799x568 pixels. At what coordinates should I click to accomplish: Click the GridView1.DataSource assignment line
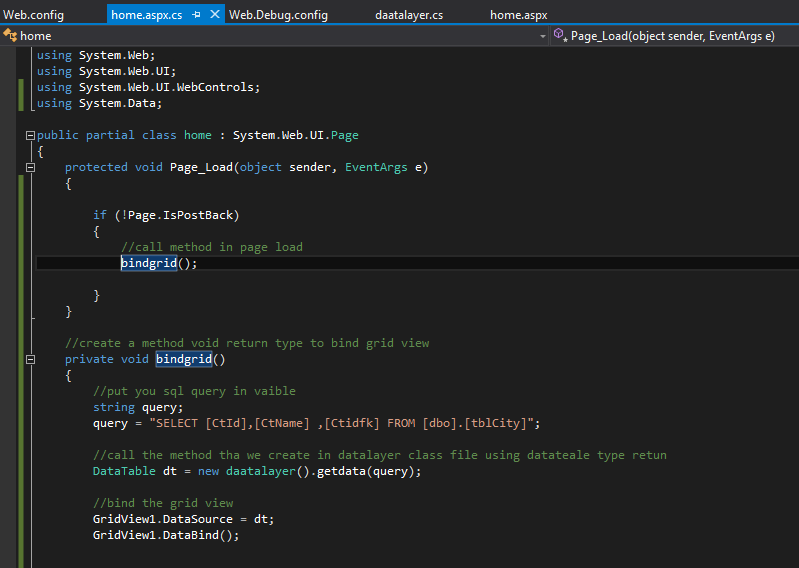[x=182, y=519]
